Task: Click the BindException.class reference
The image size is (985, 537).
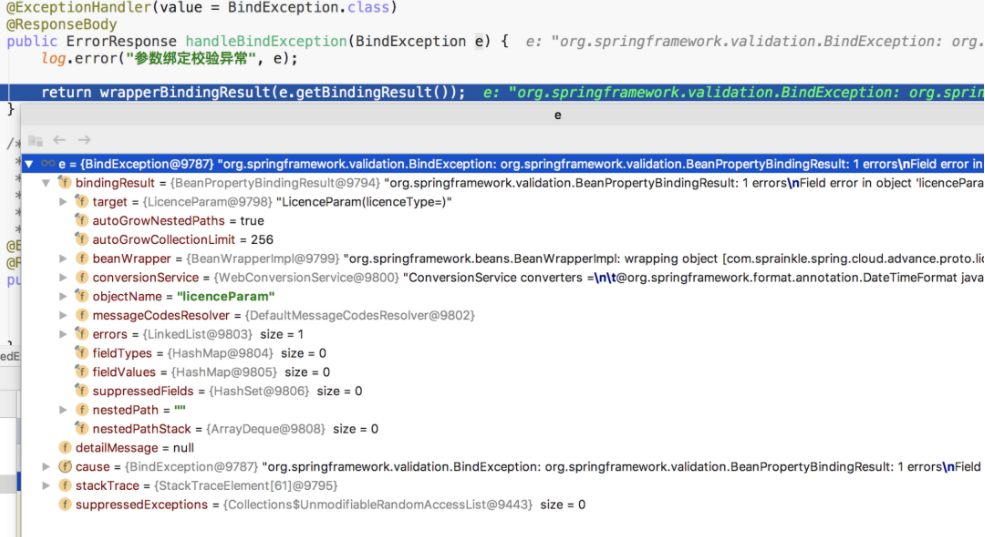Action: click(308, 8)
